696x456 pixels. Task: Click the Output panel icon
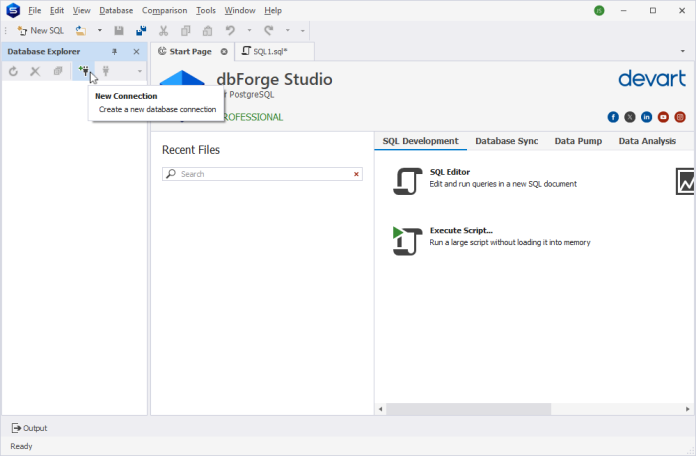pos(17,428)
